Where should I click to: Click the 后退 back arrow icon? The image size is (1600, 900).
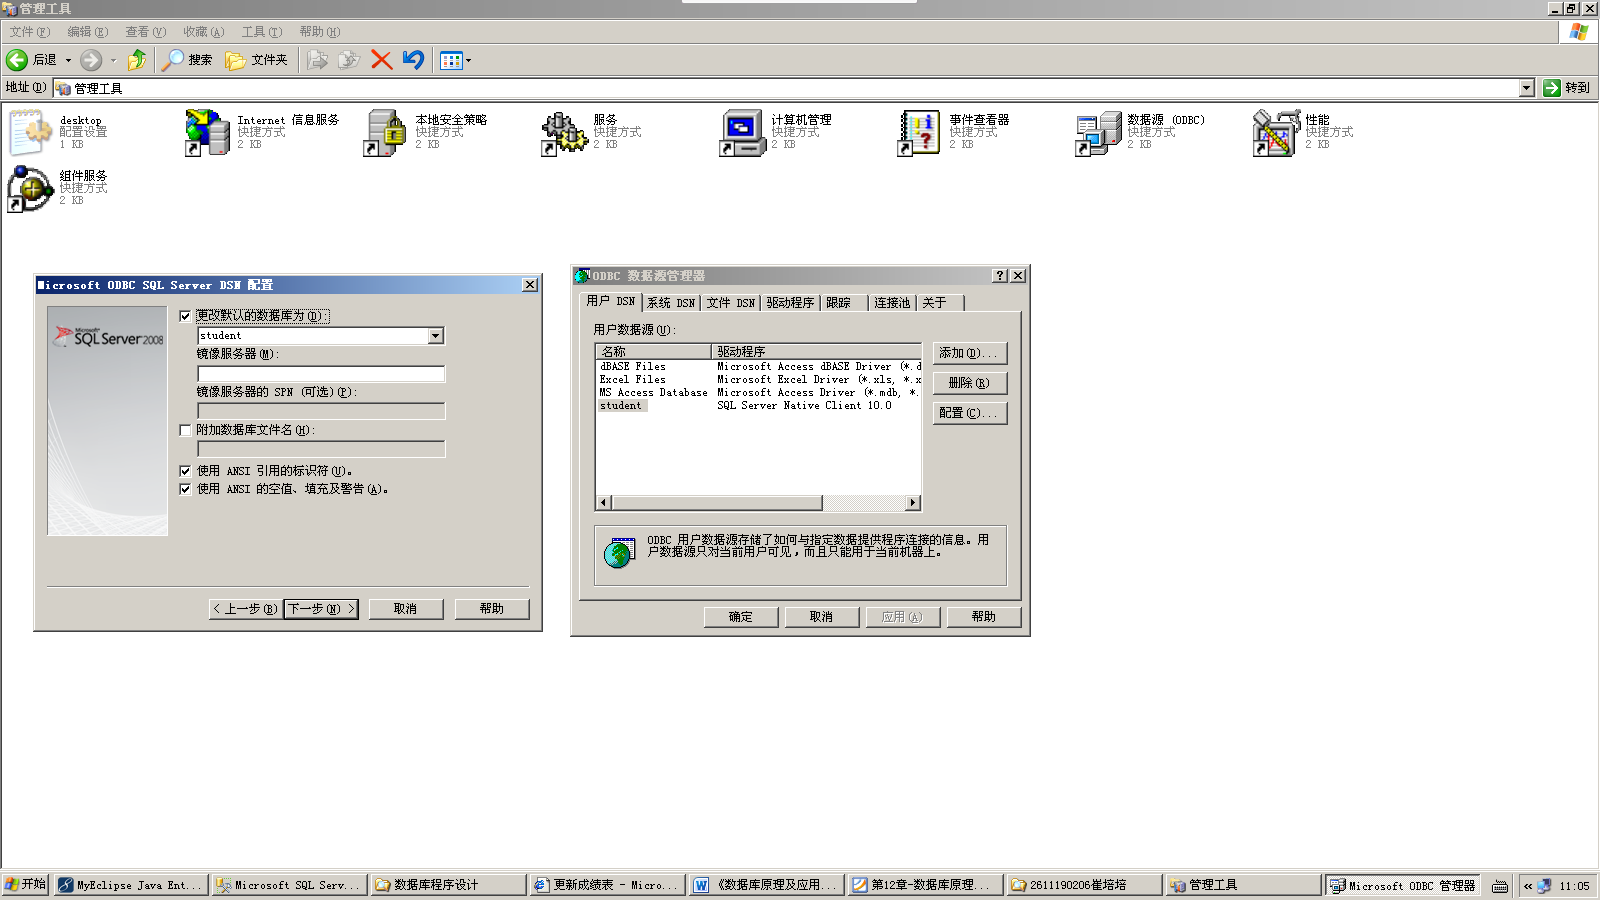pyautogui.click(x=17, y=60)
